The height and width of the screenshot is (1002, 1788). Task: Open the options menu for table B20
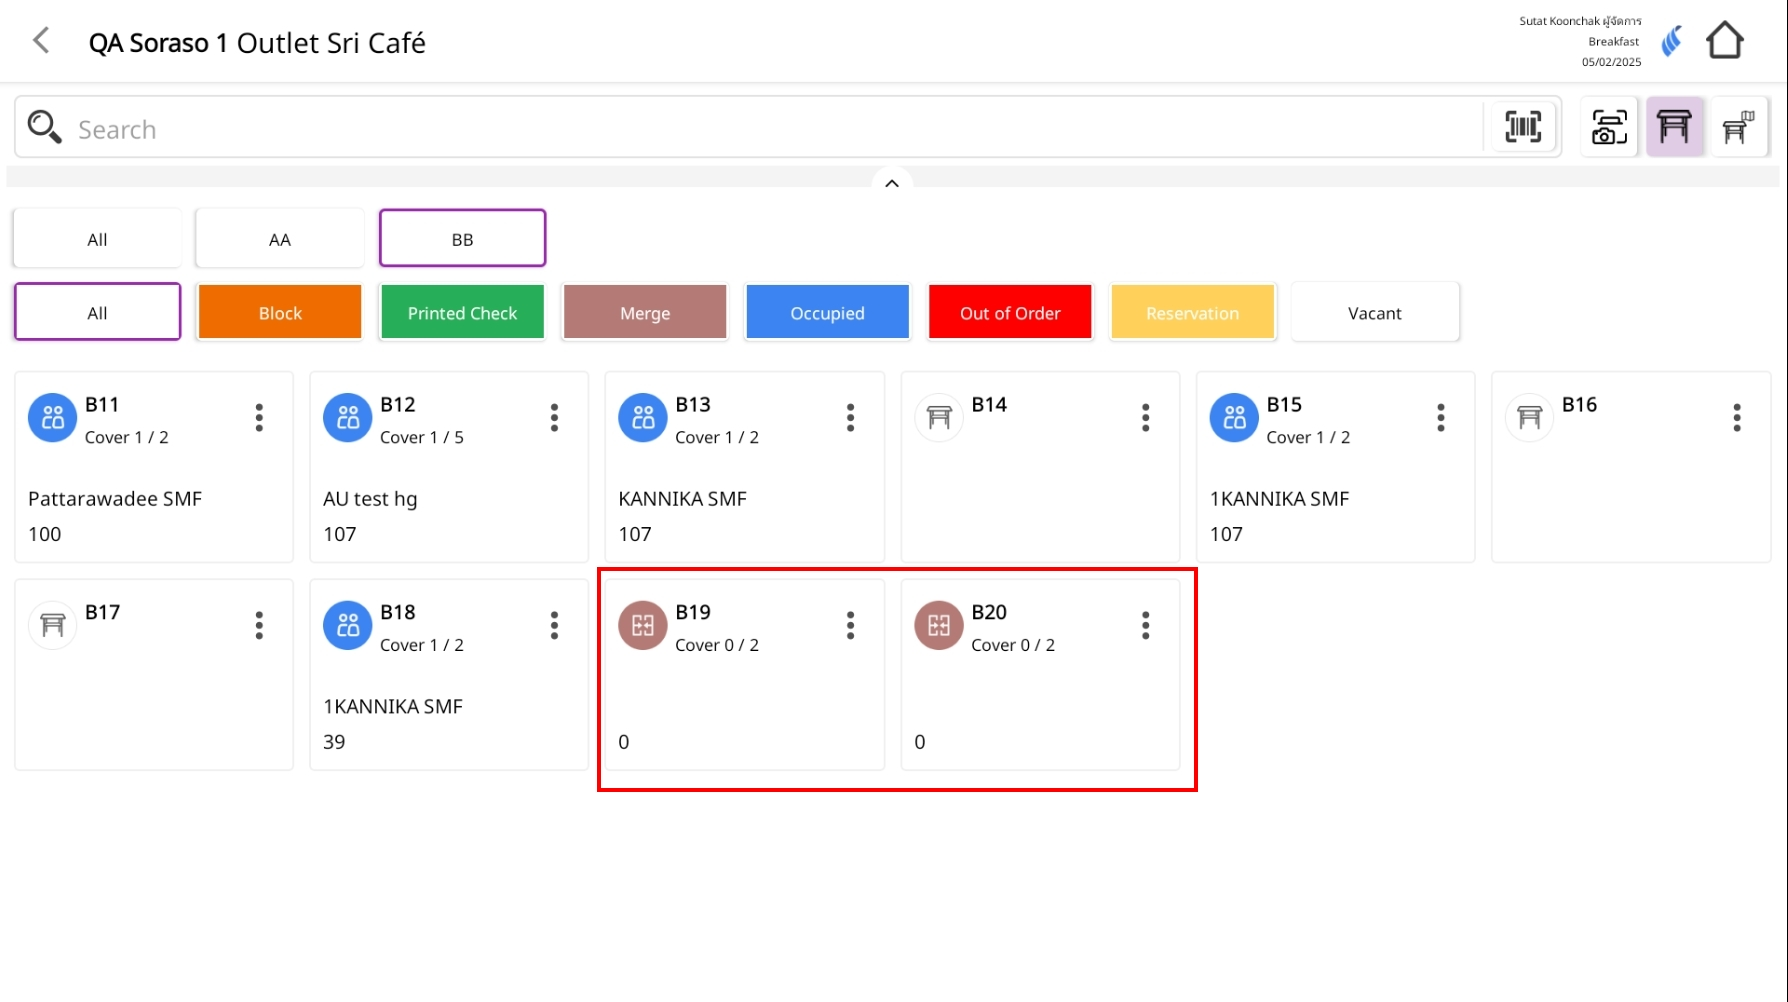point(1145,626)
